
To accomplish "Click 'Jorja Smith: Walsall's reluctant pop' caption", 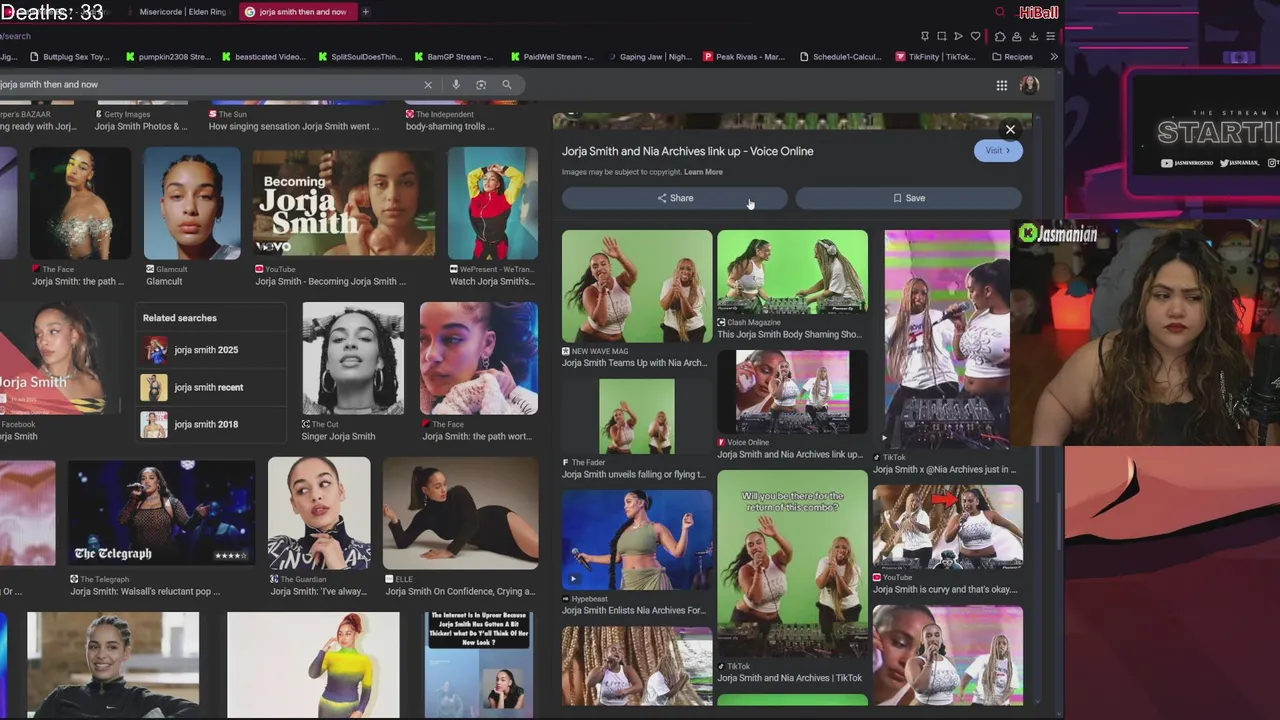I will (x=145, y=592).
